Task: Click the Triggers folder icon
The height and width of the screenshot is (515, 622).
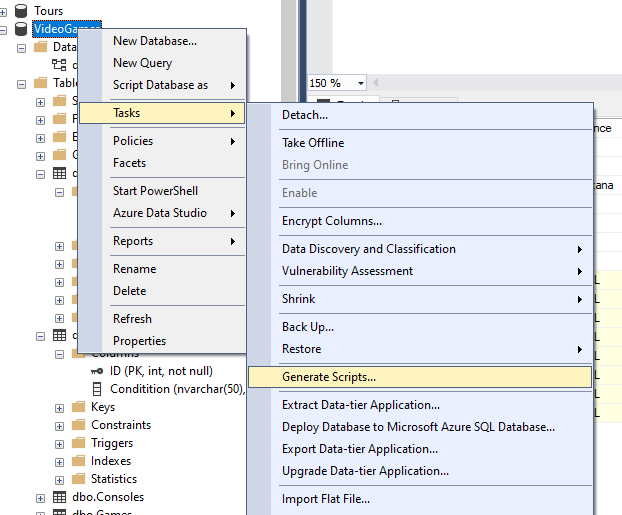Action: [79, 443]
